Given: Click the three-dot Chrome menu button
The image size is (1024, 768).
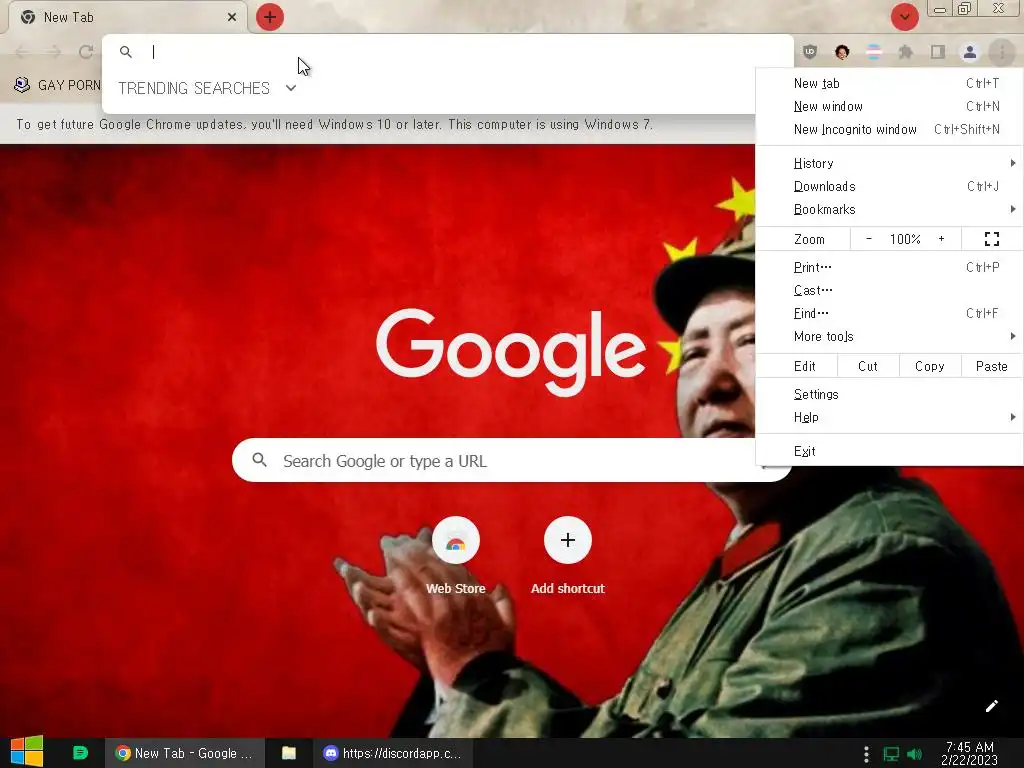Looking at the screenshot, I should 1002,52.
